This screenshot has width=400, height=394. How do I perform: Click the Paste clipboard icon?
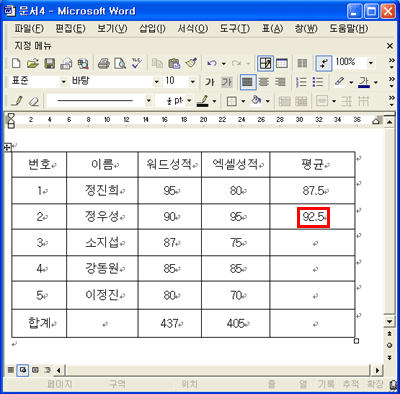(x=174, y=63)
